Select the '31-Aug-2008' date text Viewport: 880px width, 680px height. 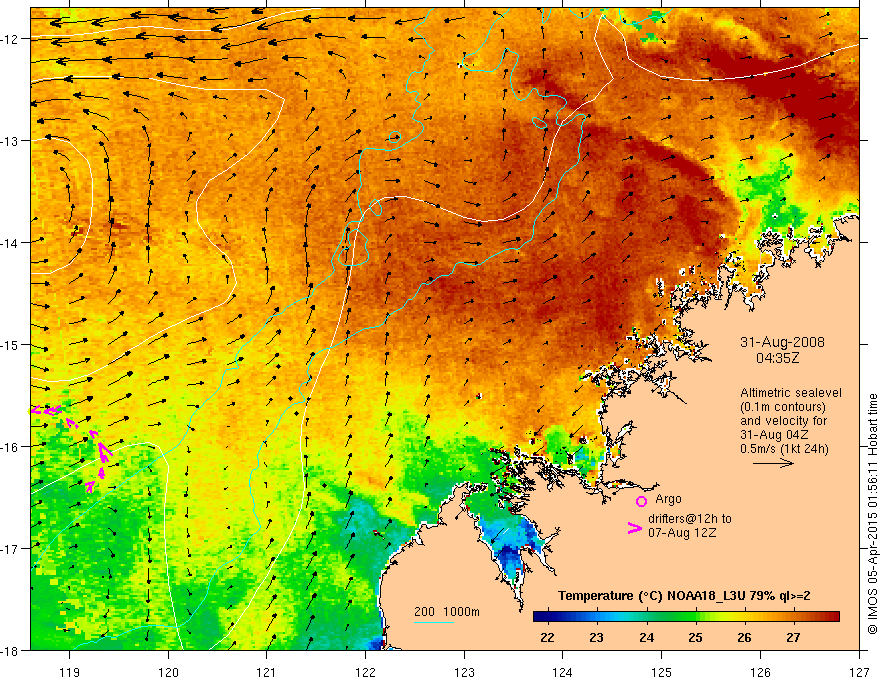coord(782,342)
